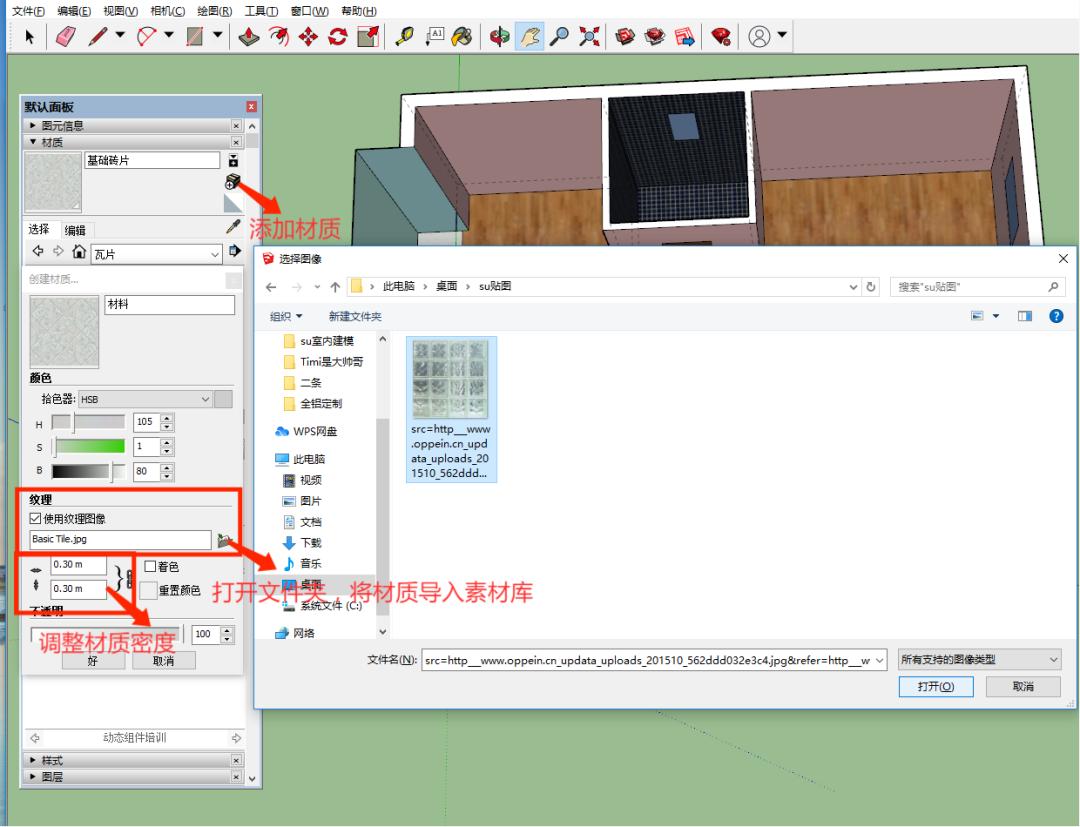Image resolution: width=1080 pixels, height=827 pixels.
Task: Uncheck 使用纹理图像 checkbox
Action: click(36, 518)
